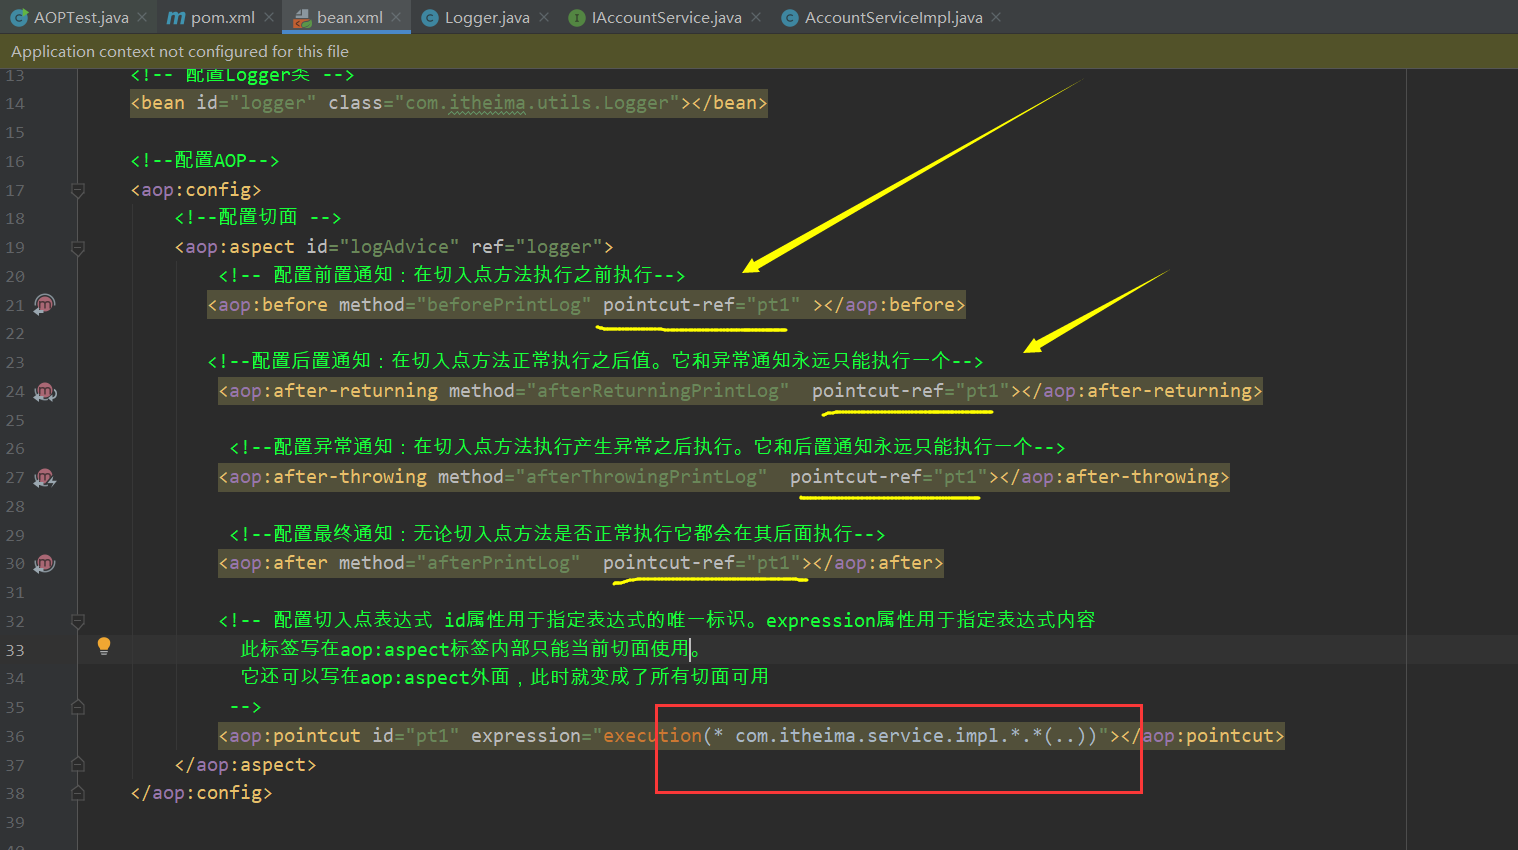Click the Maven pom.xml file icon
The width and height of the screenshot is (1518, 850).
point(175,17)
